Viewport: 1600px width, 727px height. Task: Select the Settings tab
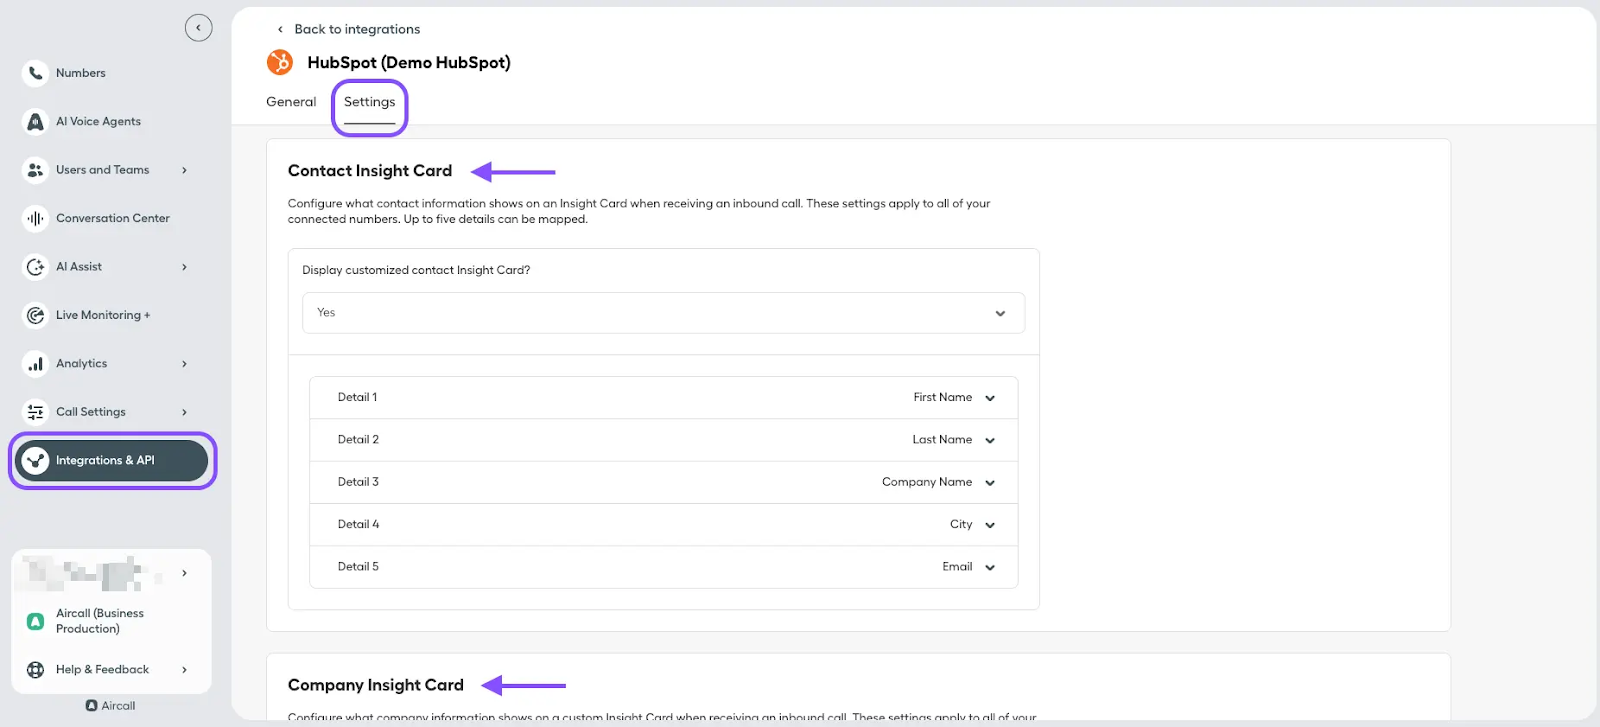(369, 102)
